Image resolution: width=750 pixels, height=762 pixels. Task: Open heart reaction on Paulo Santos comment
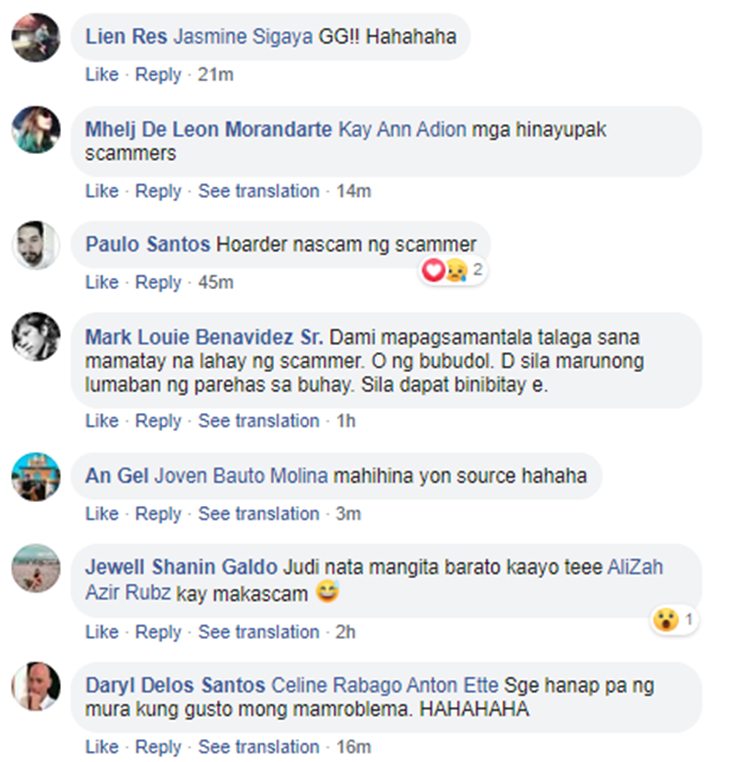433,270
